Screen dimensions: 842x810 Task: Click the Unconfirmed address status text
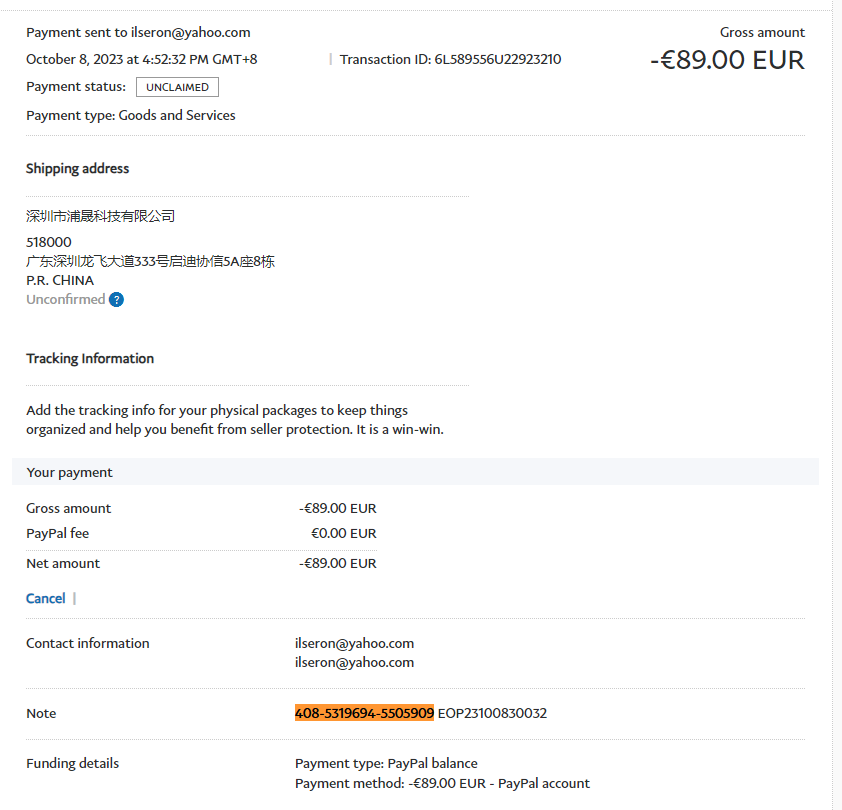[65, 300]
